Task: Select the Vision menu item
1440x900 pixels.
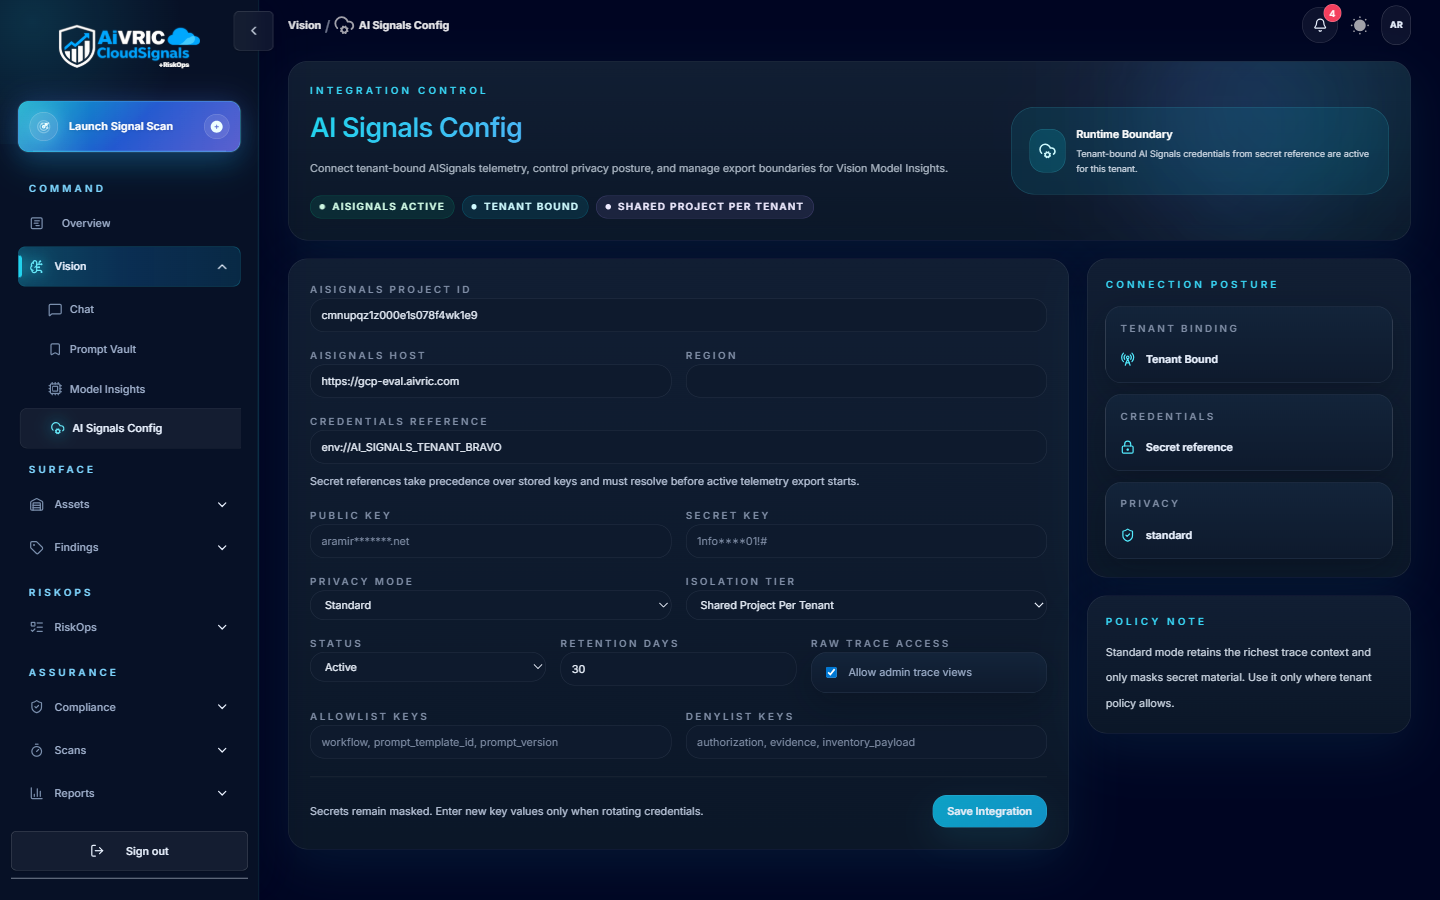Action: pos(129,266)
